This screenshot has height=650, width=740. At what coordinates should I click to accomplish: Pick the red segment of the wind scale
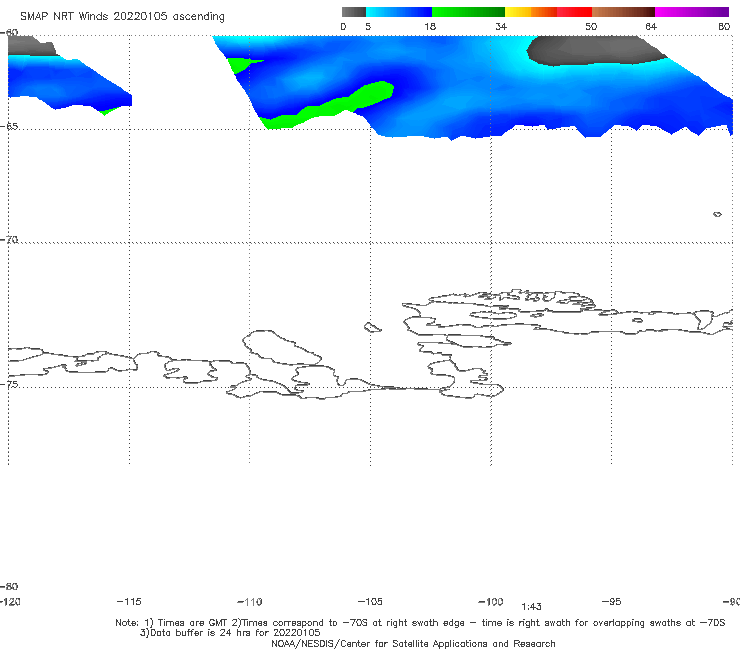point(574,12)
